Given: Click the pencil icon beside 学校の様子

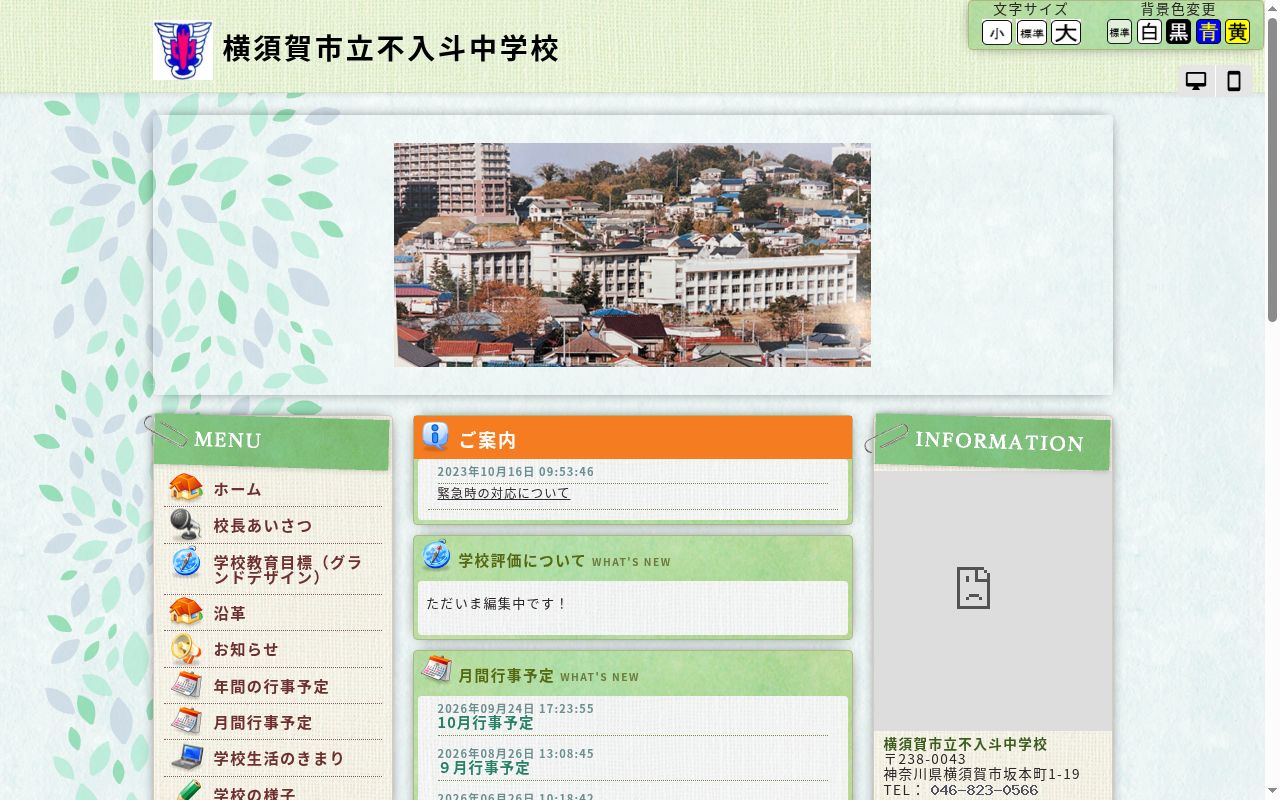Looking at the screenshot, I should click(x=186, y=792).
